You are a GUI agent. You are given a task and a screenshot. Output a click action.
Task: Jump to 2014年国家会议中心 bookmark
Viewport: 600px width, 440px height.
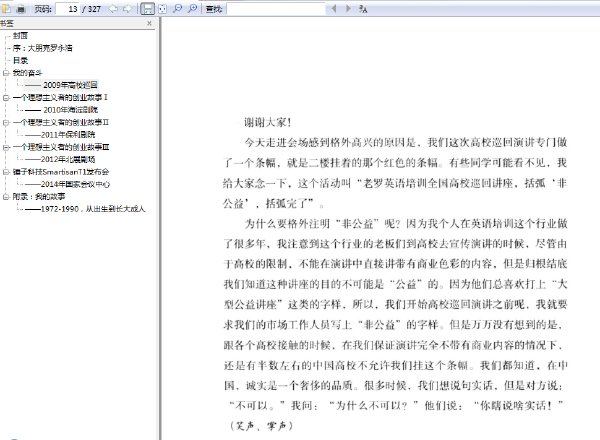tap(67, 184)
